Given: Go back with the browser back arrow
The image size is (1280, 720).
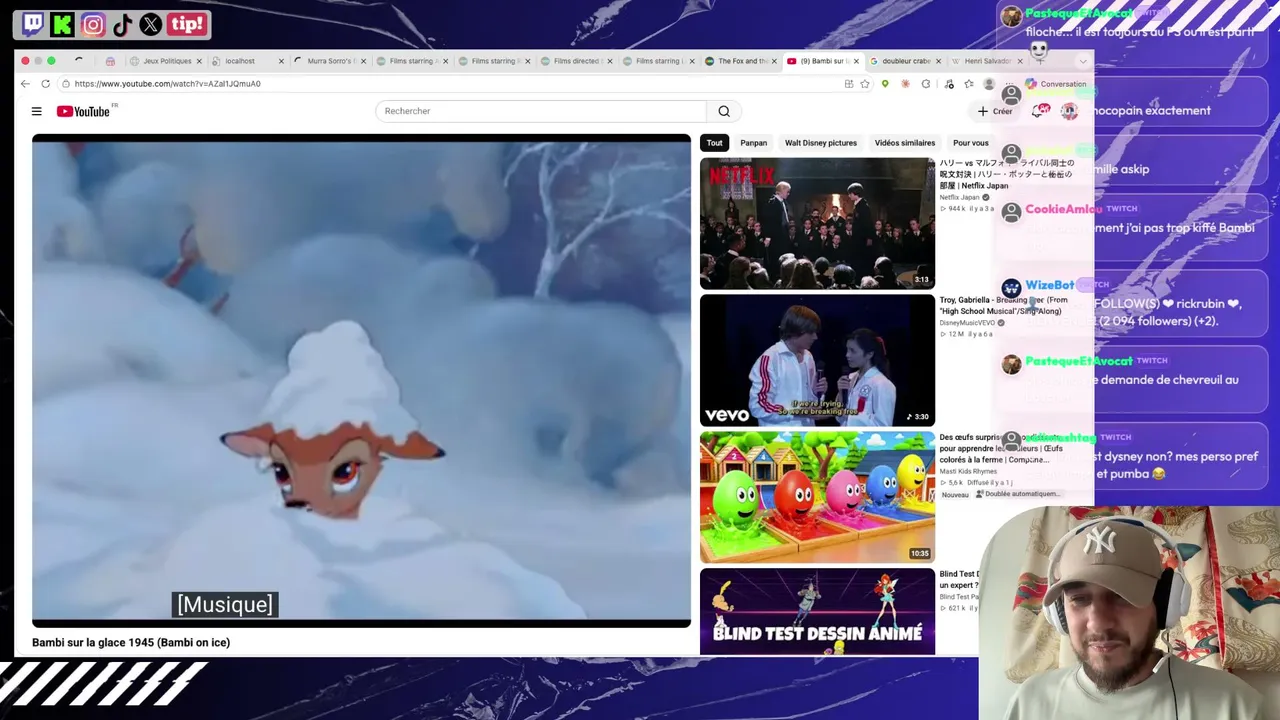Looking at the screenshot, I should 25,84.
